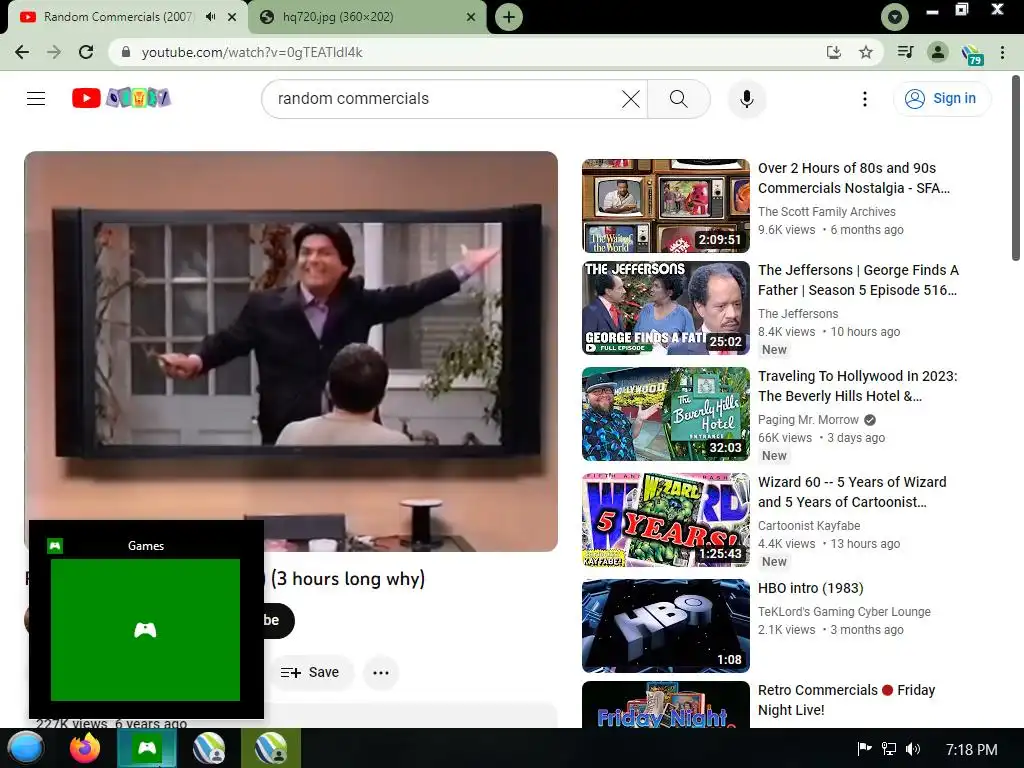Open the new tab with plus button
The height and width of the screenshot is (768, 1024).
coord(509,17)
